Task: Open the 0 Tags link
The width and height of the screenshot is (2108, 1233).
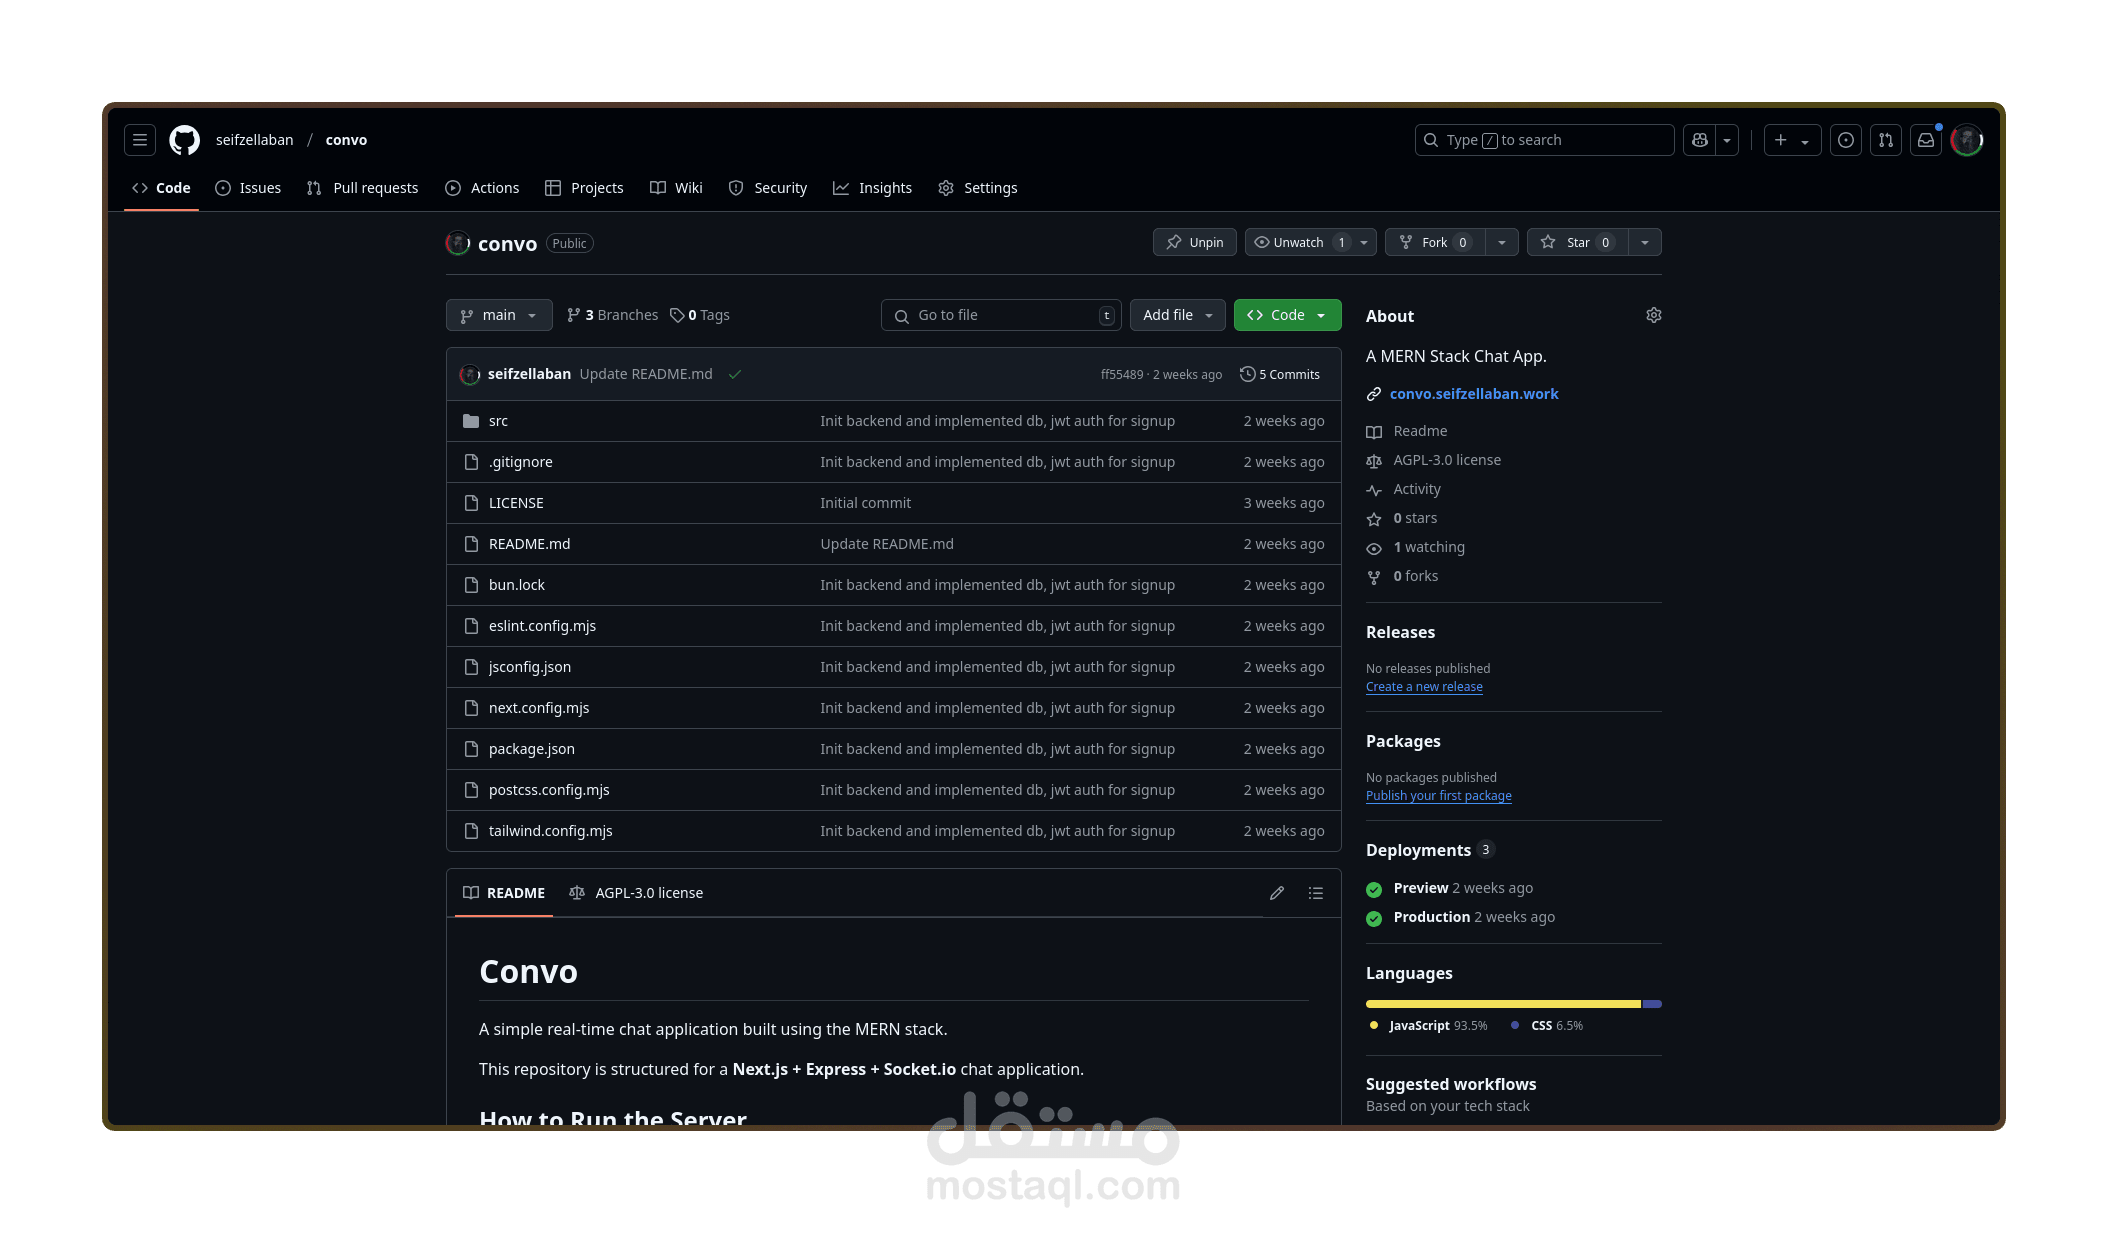Action: [700, 315]
